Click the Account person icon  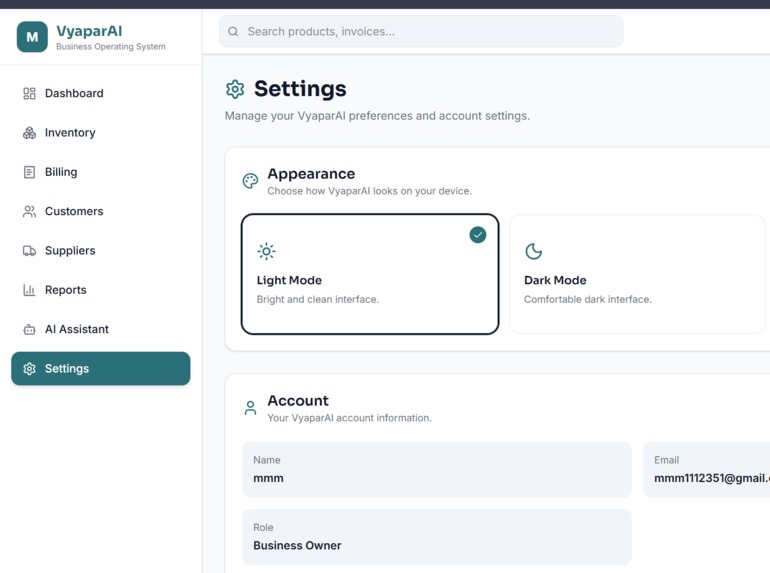click(250, 408)
